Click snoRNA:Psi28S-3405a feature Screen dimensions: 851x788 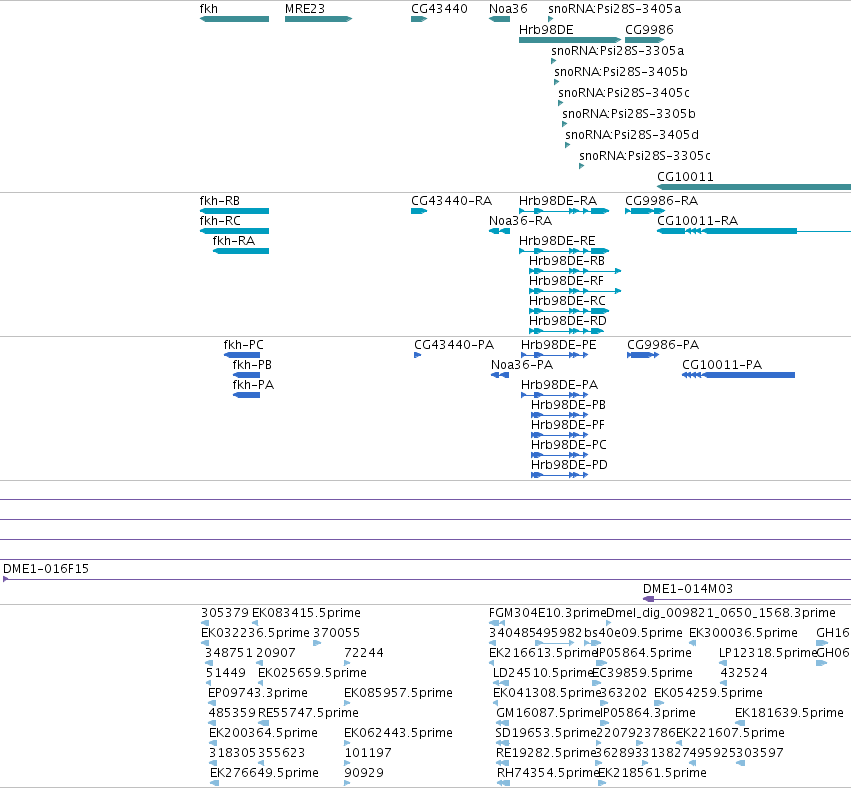coord(551,19)
